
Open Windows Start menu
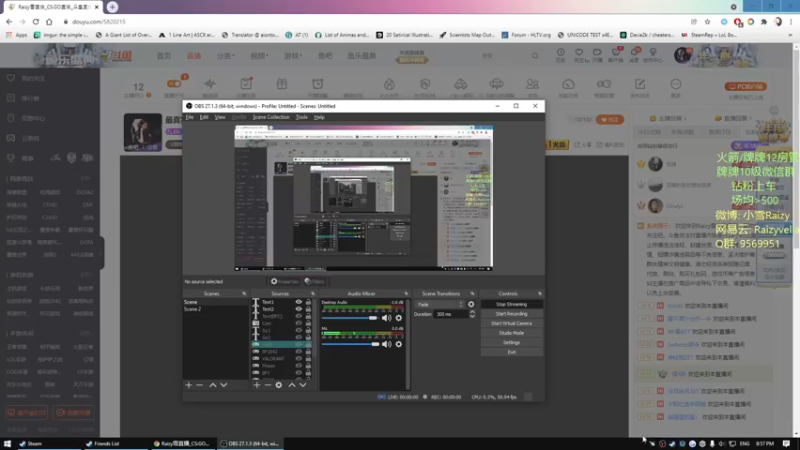coord(7,444)
